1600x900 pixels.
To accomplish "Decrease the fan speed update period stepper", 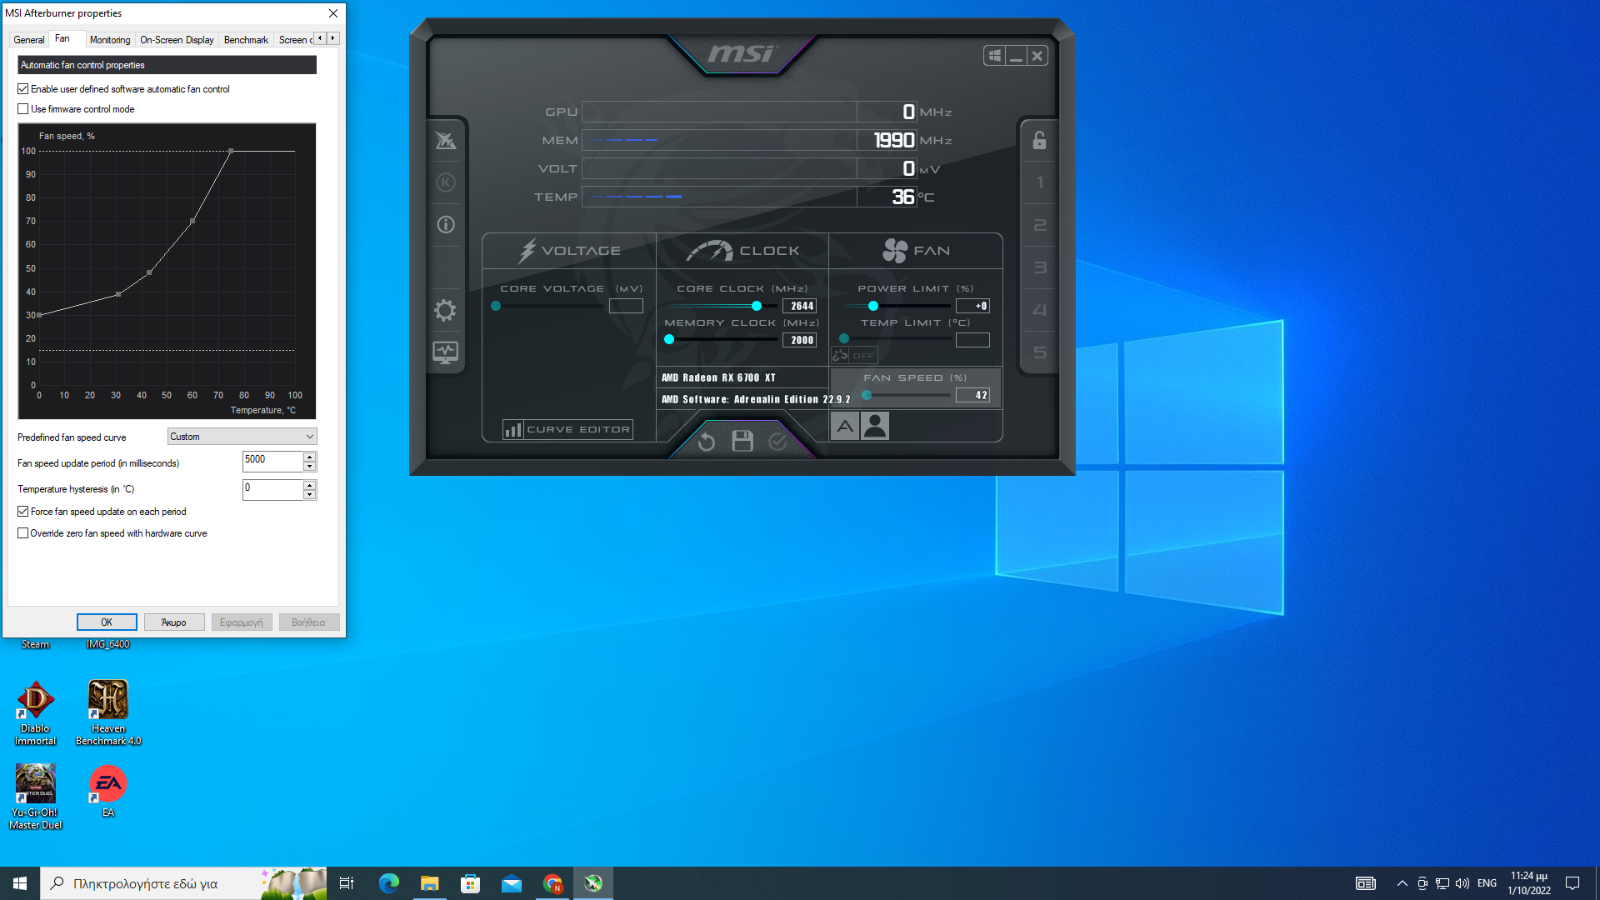I will click(310, 466).
